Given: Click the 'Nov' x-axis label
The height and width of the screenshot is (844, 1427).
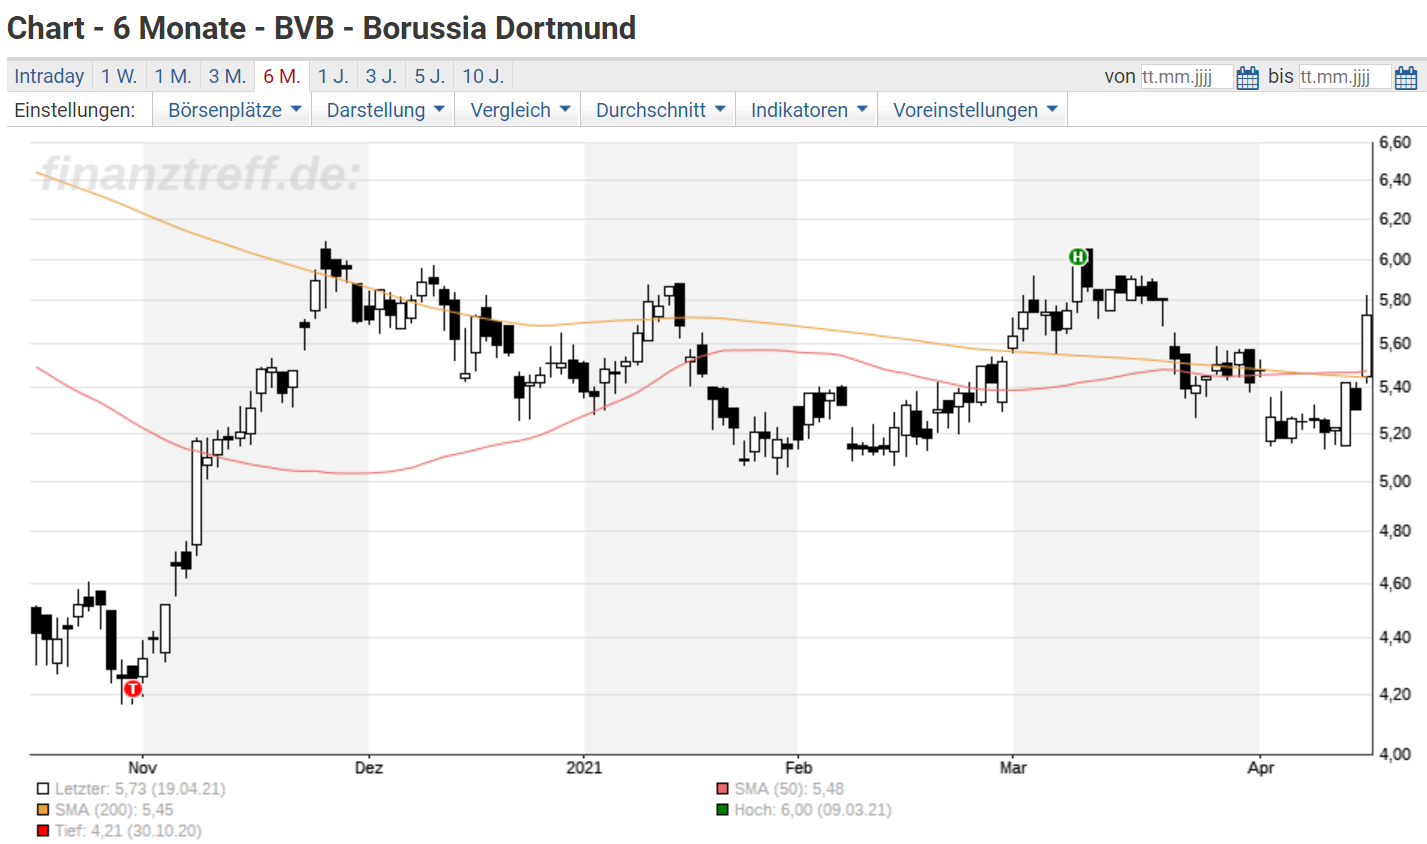Looking at the screenshot, I should [143, 768].
